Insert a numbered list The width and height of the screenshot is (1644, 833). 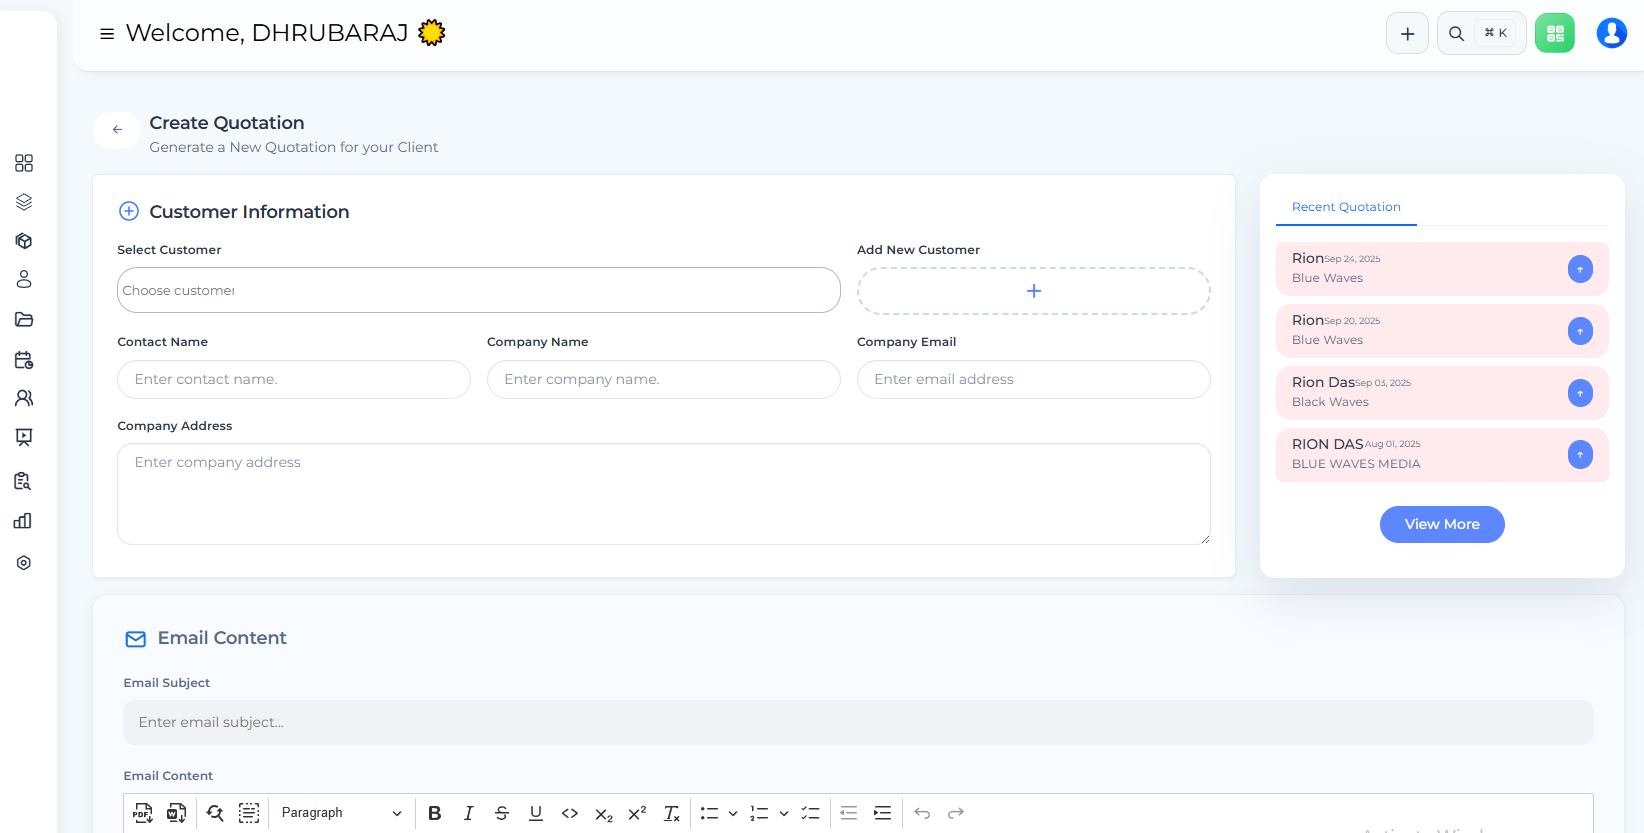tap(759, 813)
